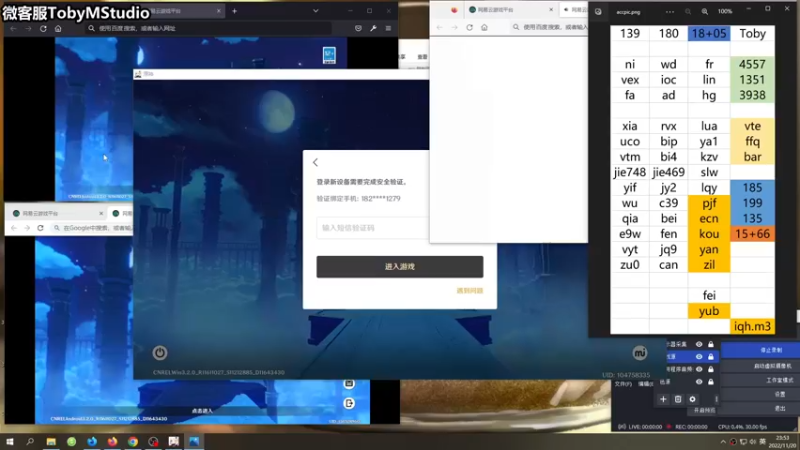
Task: Zoom out on accpic.png image viewer
Action: click(688, 11)
